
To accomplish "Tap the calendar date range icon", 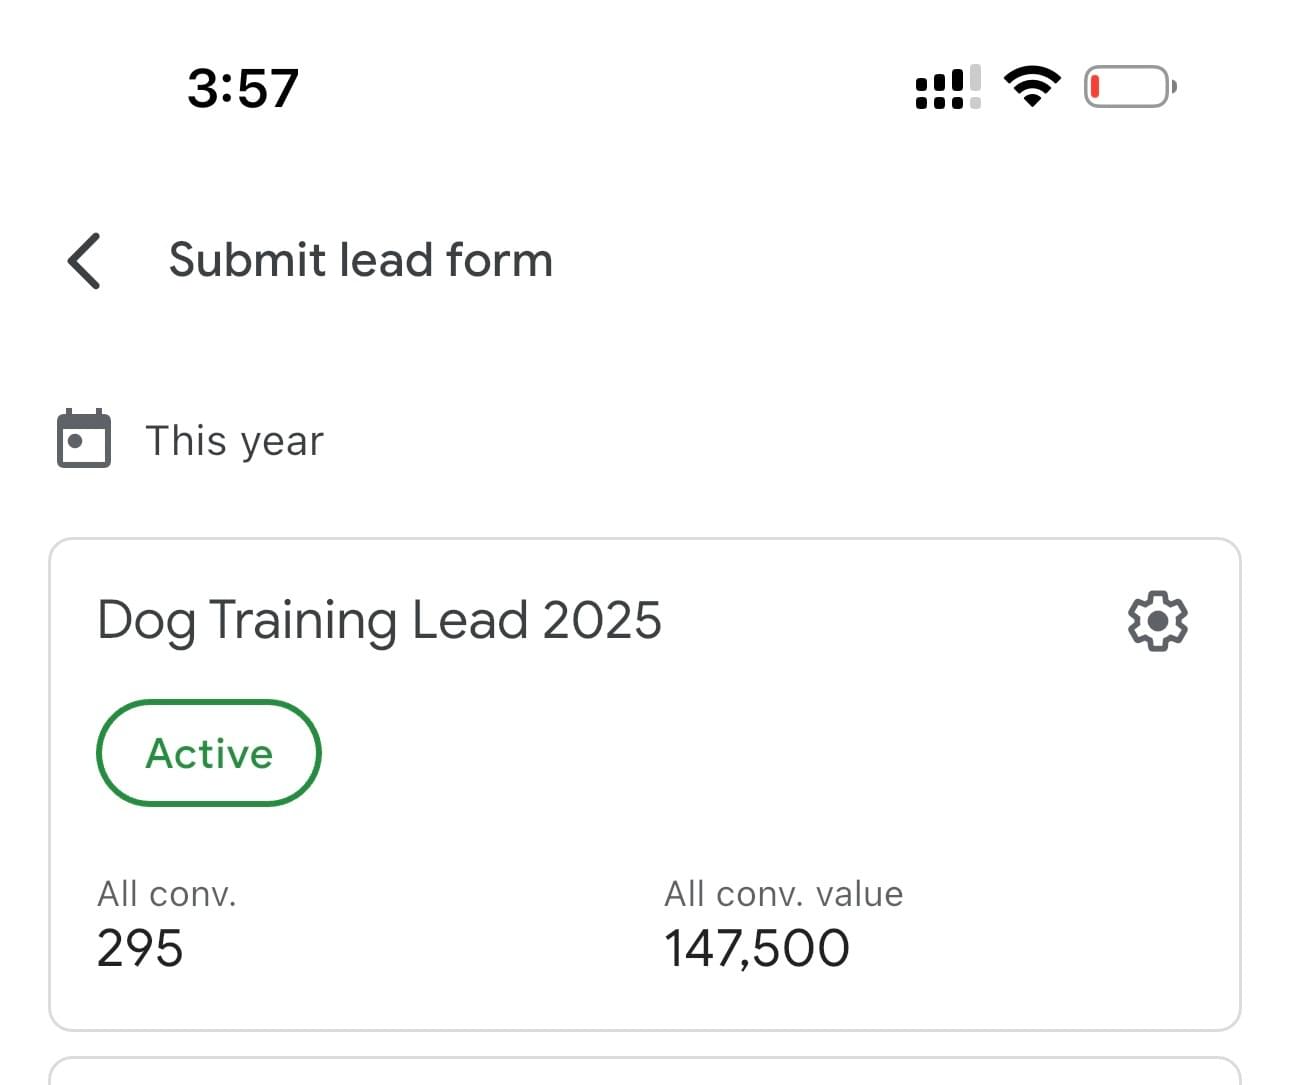I will tap(84, 439).
